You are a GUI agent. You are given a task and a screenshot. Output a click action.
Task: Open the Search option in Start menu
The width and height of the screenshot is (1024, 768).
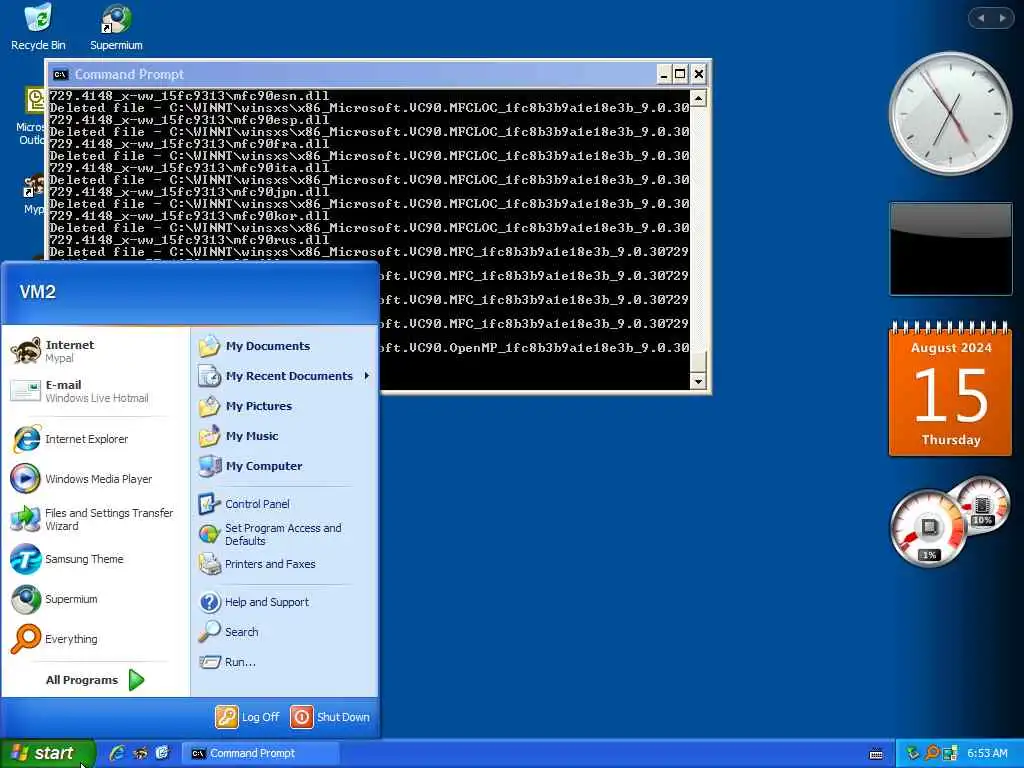tap(284, 632)
